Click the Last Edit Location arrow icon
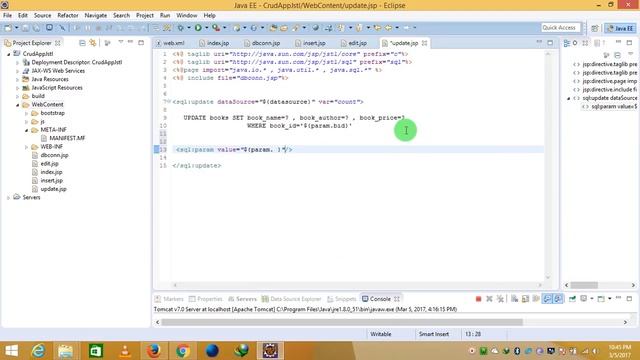 point(377,28)
